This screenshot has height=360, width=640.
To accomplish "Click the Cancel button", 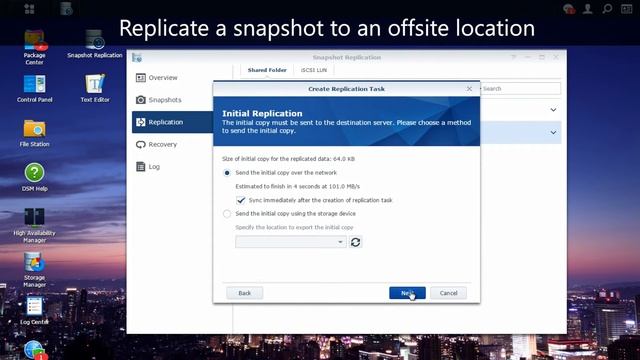I will pos(449,293).
